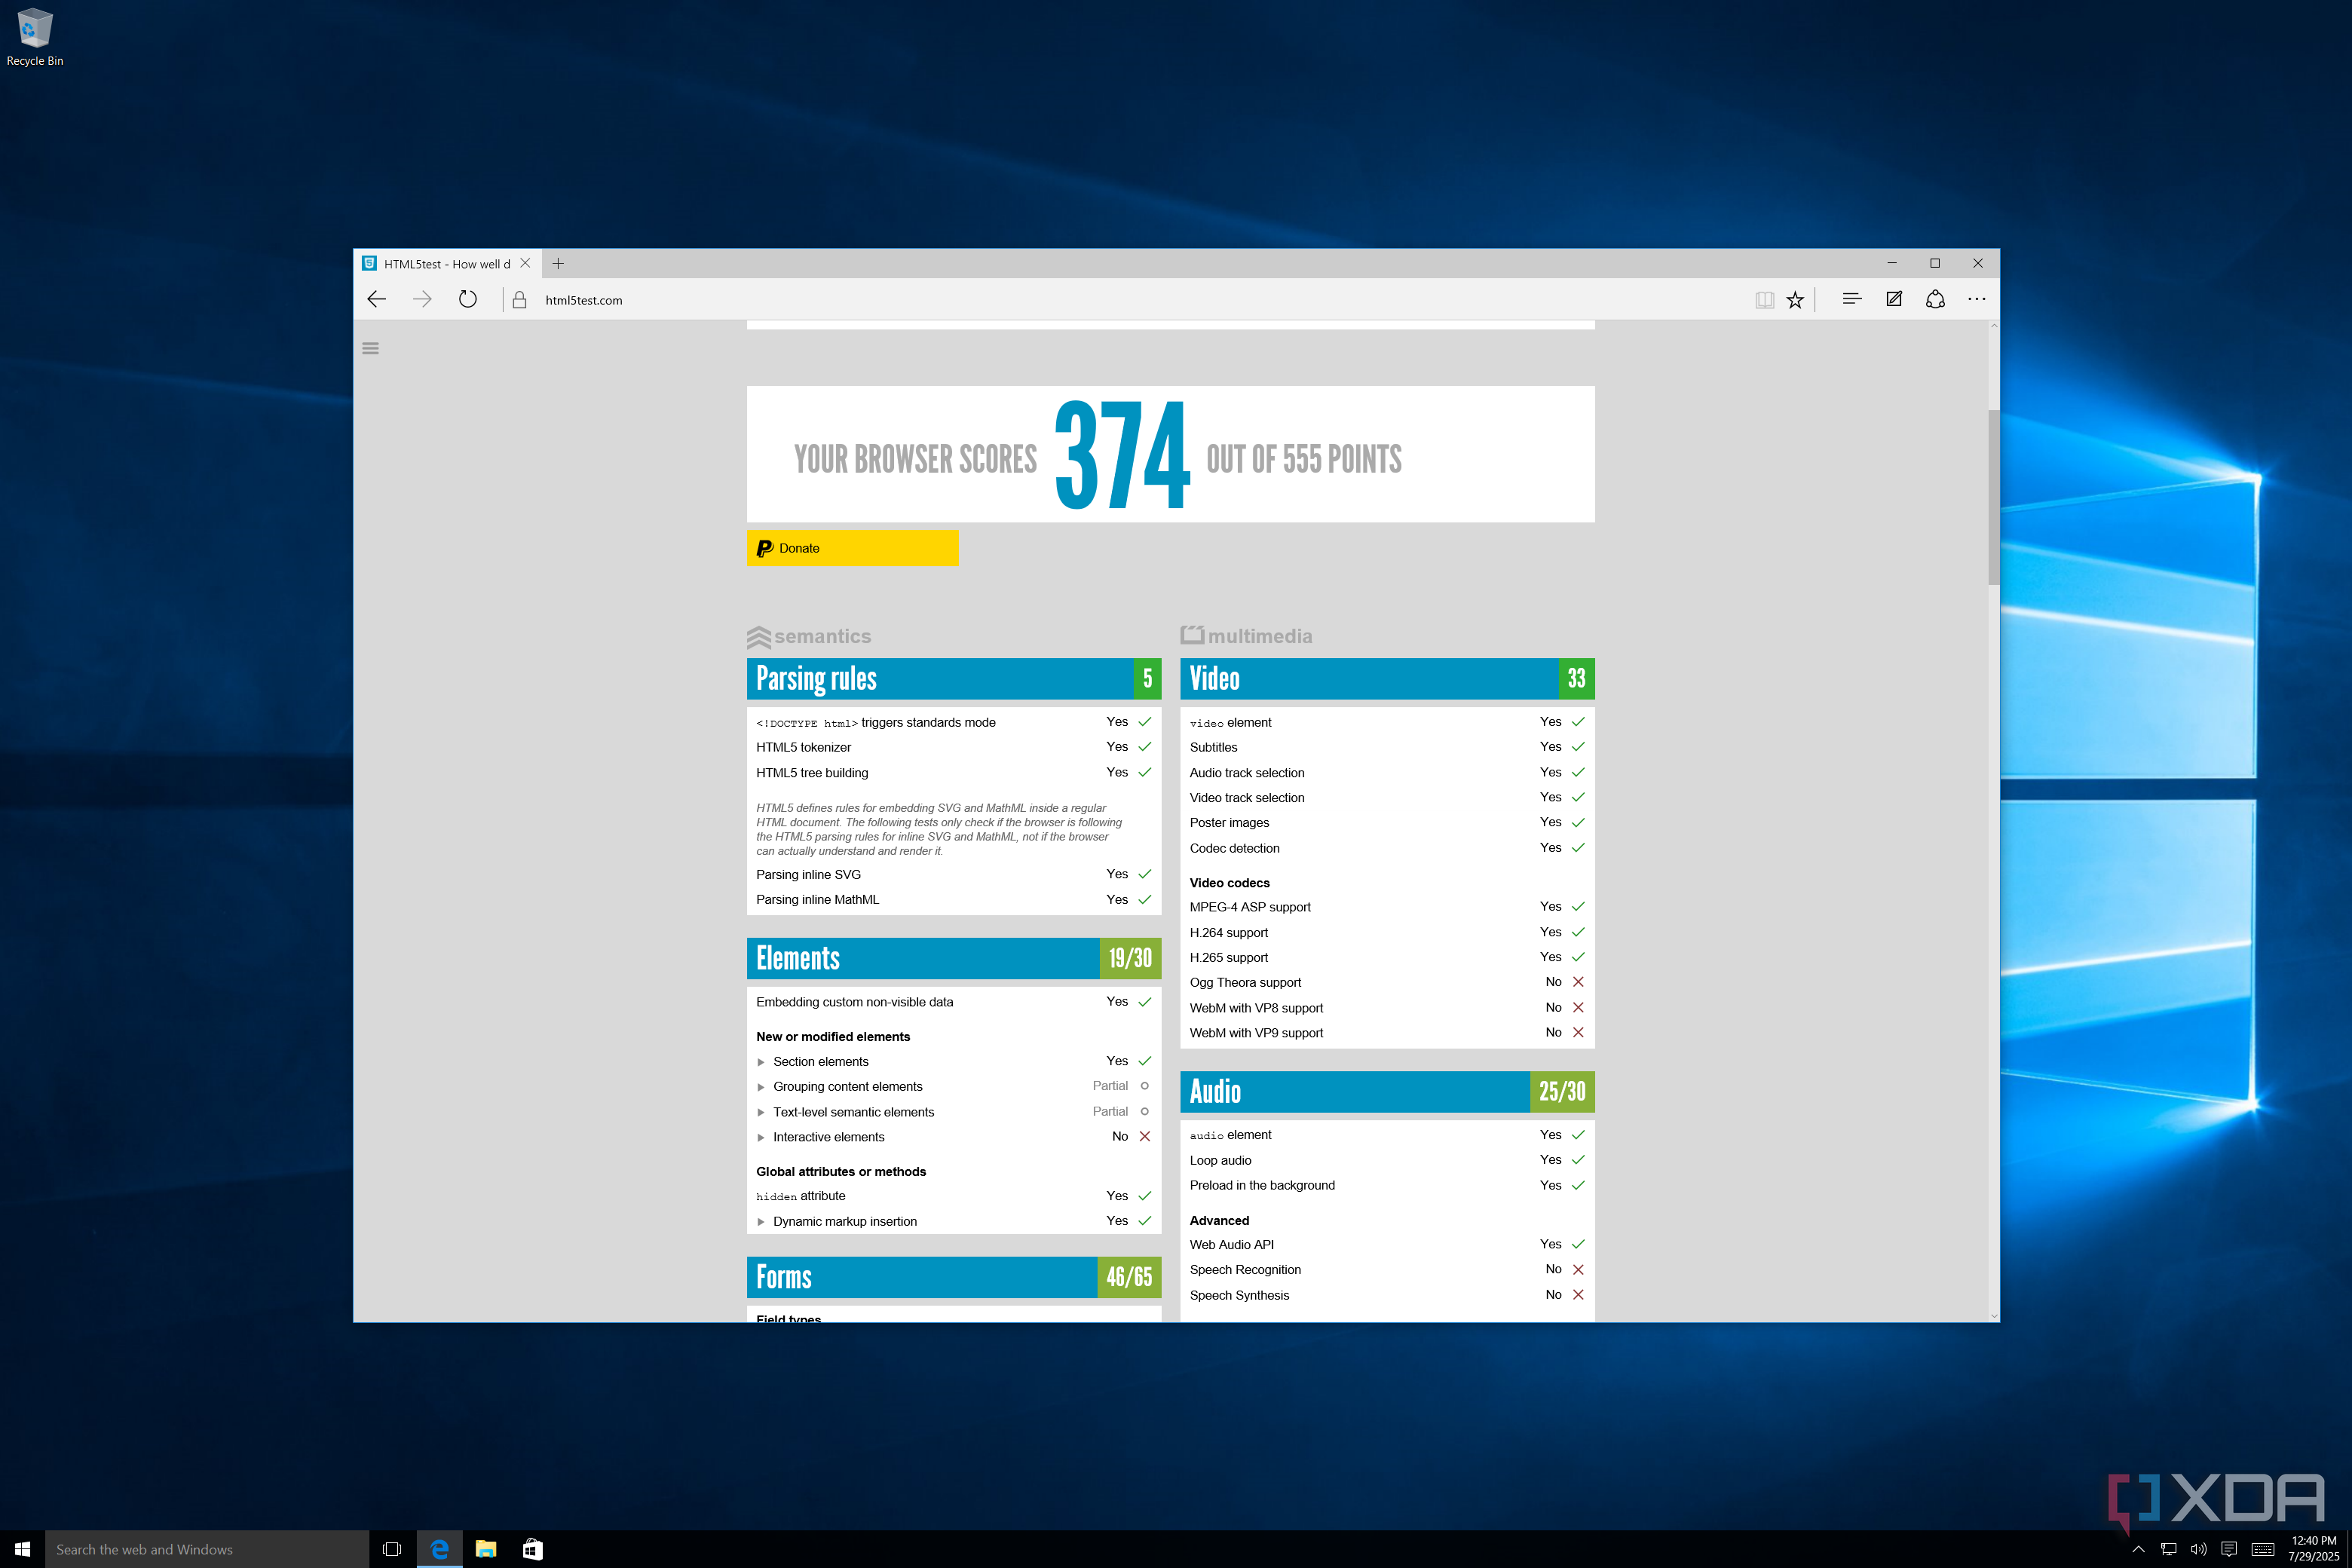The height and width of the screenshot is (1568, 2352).
Task: Make a Web Note with pen icon
Action: [1893, 299]
